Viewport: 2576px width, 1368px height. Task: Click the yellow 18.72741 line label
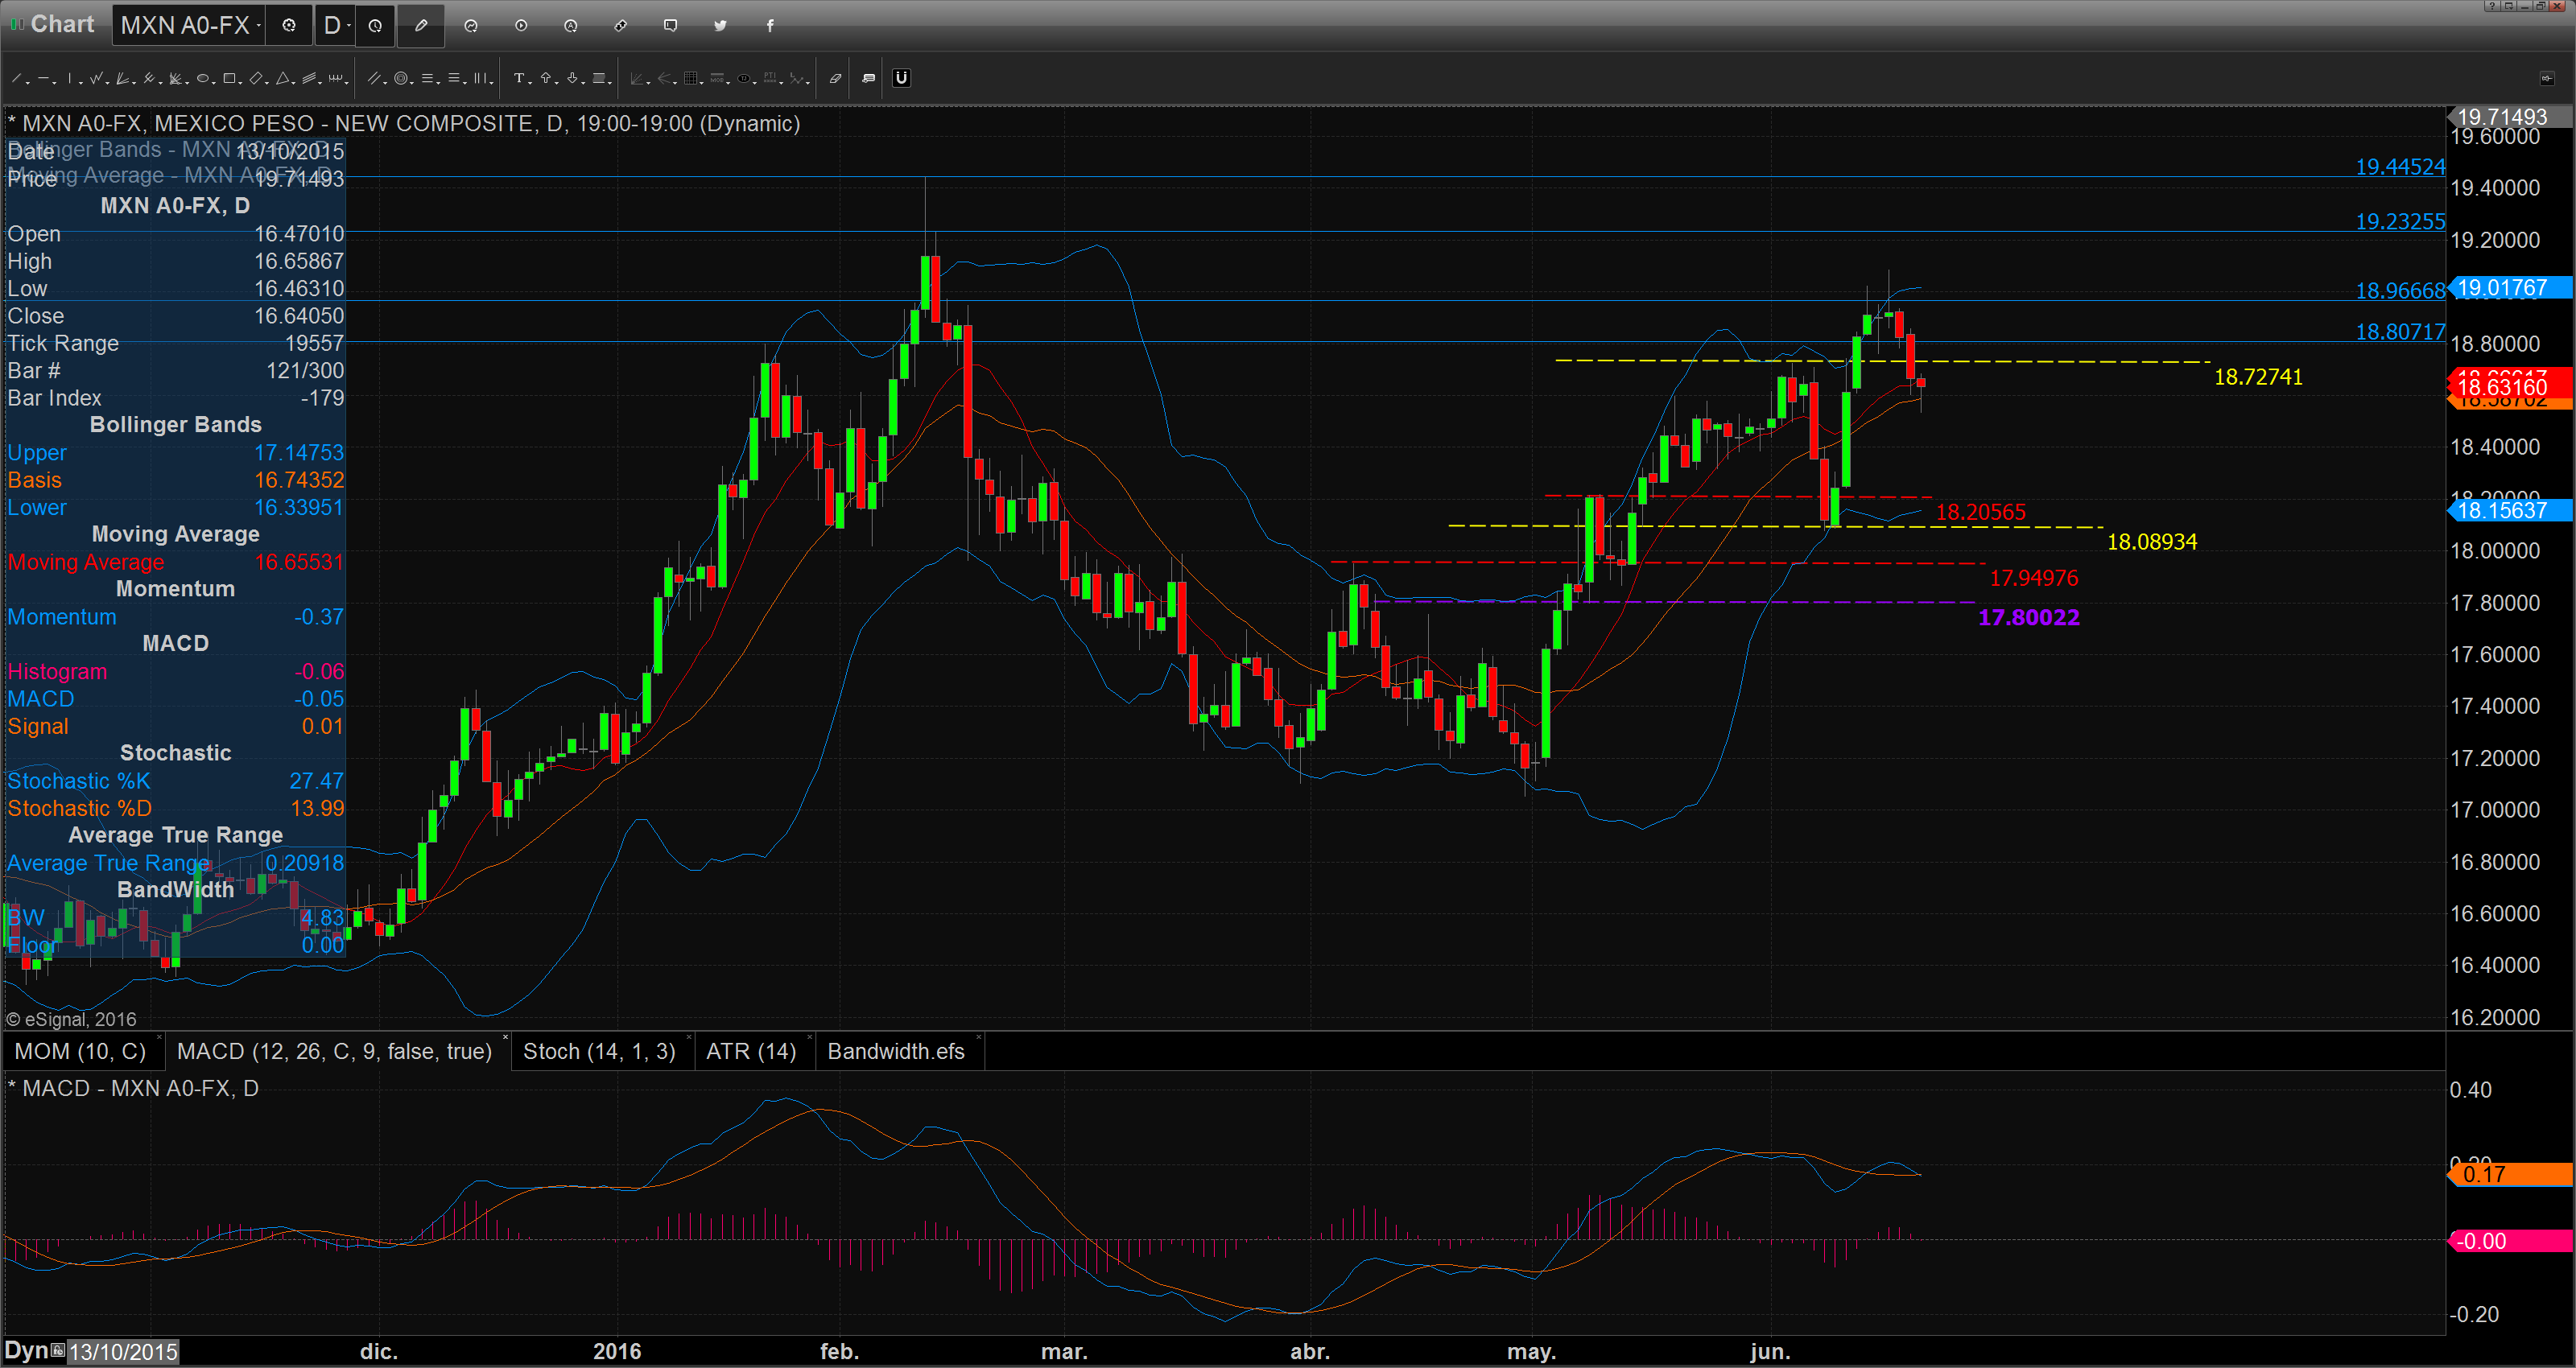pos(2258,377)
